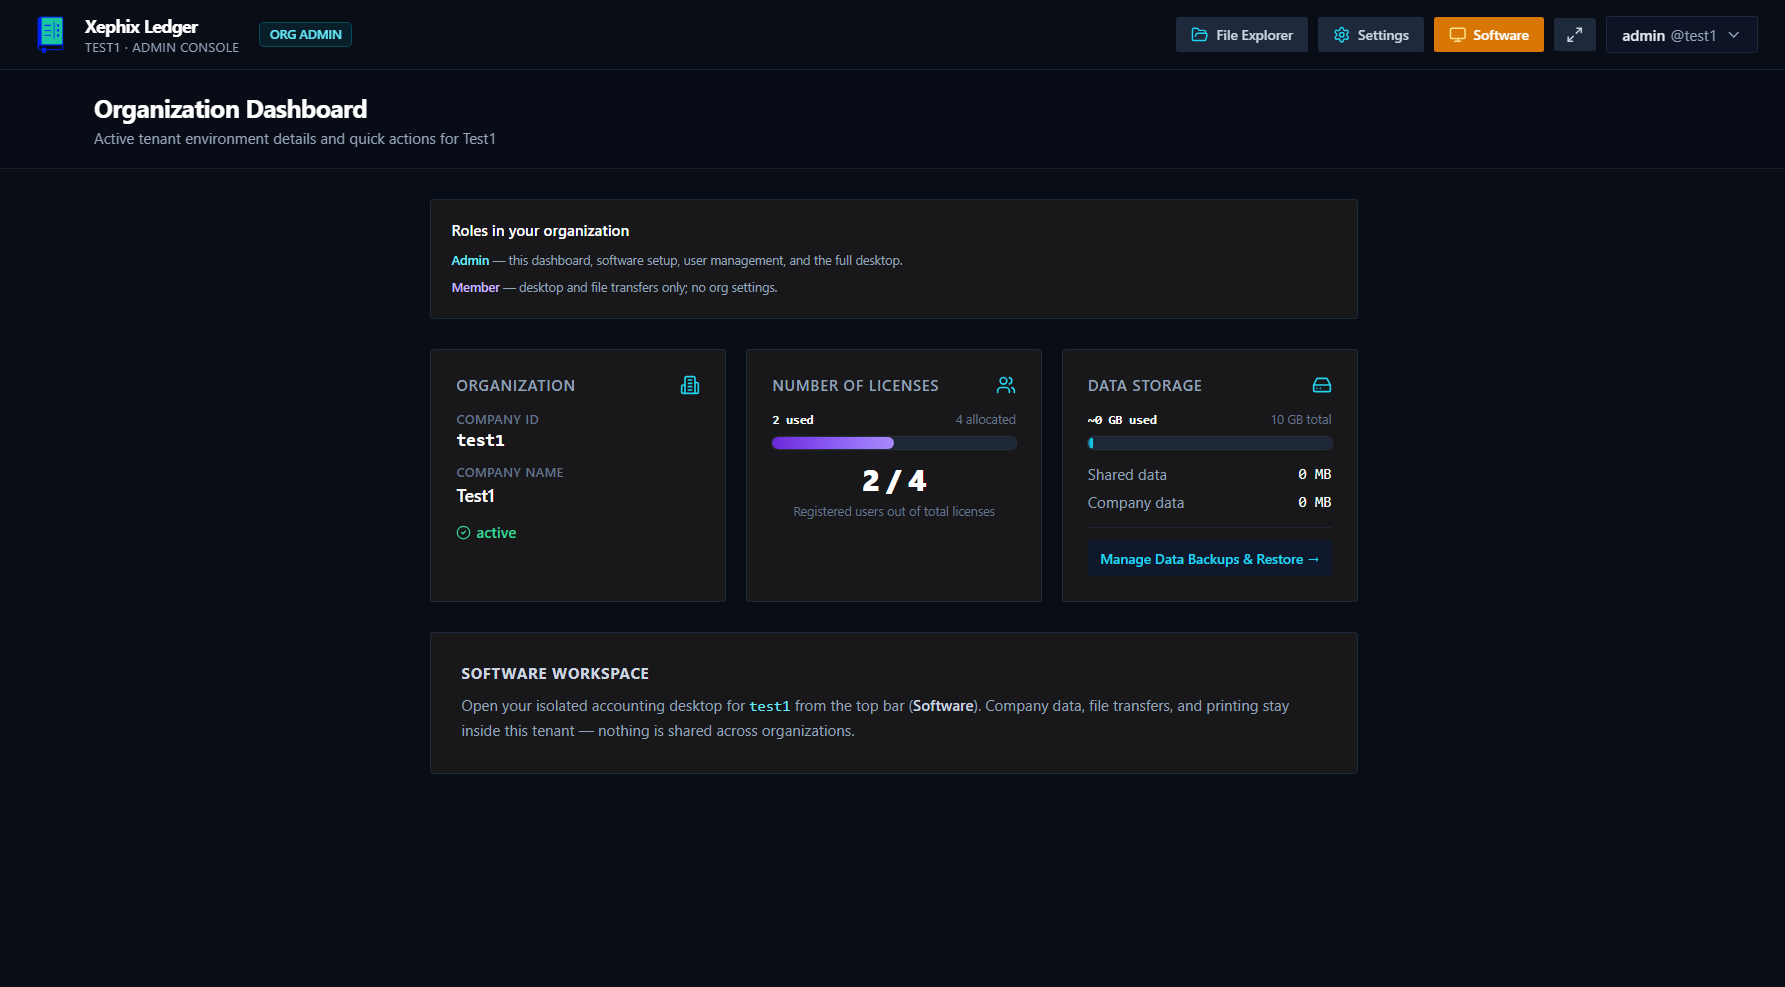Click the Member role label
The width and height of the screenshot is (1785, 987).
tap(475, 287)
